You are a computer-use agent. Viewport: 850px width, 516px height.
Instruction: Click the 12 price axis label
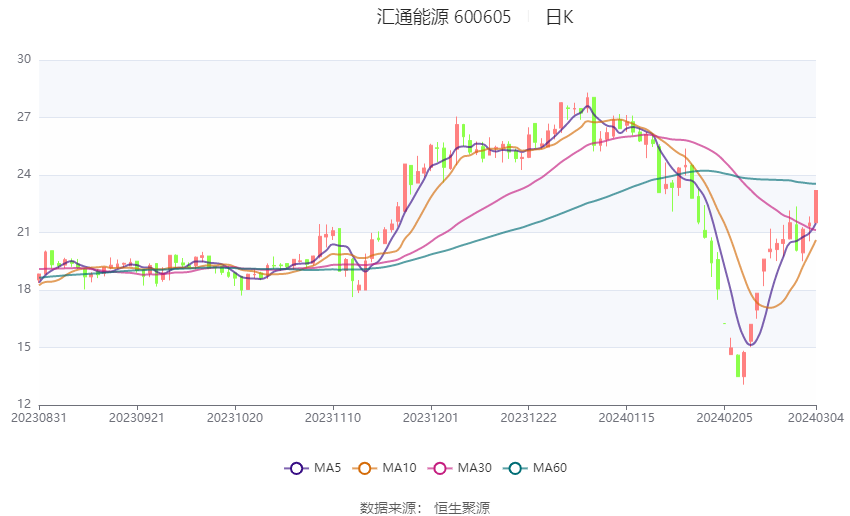click(24, 404)
